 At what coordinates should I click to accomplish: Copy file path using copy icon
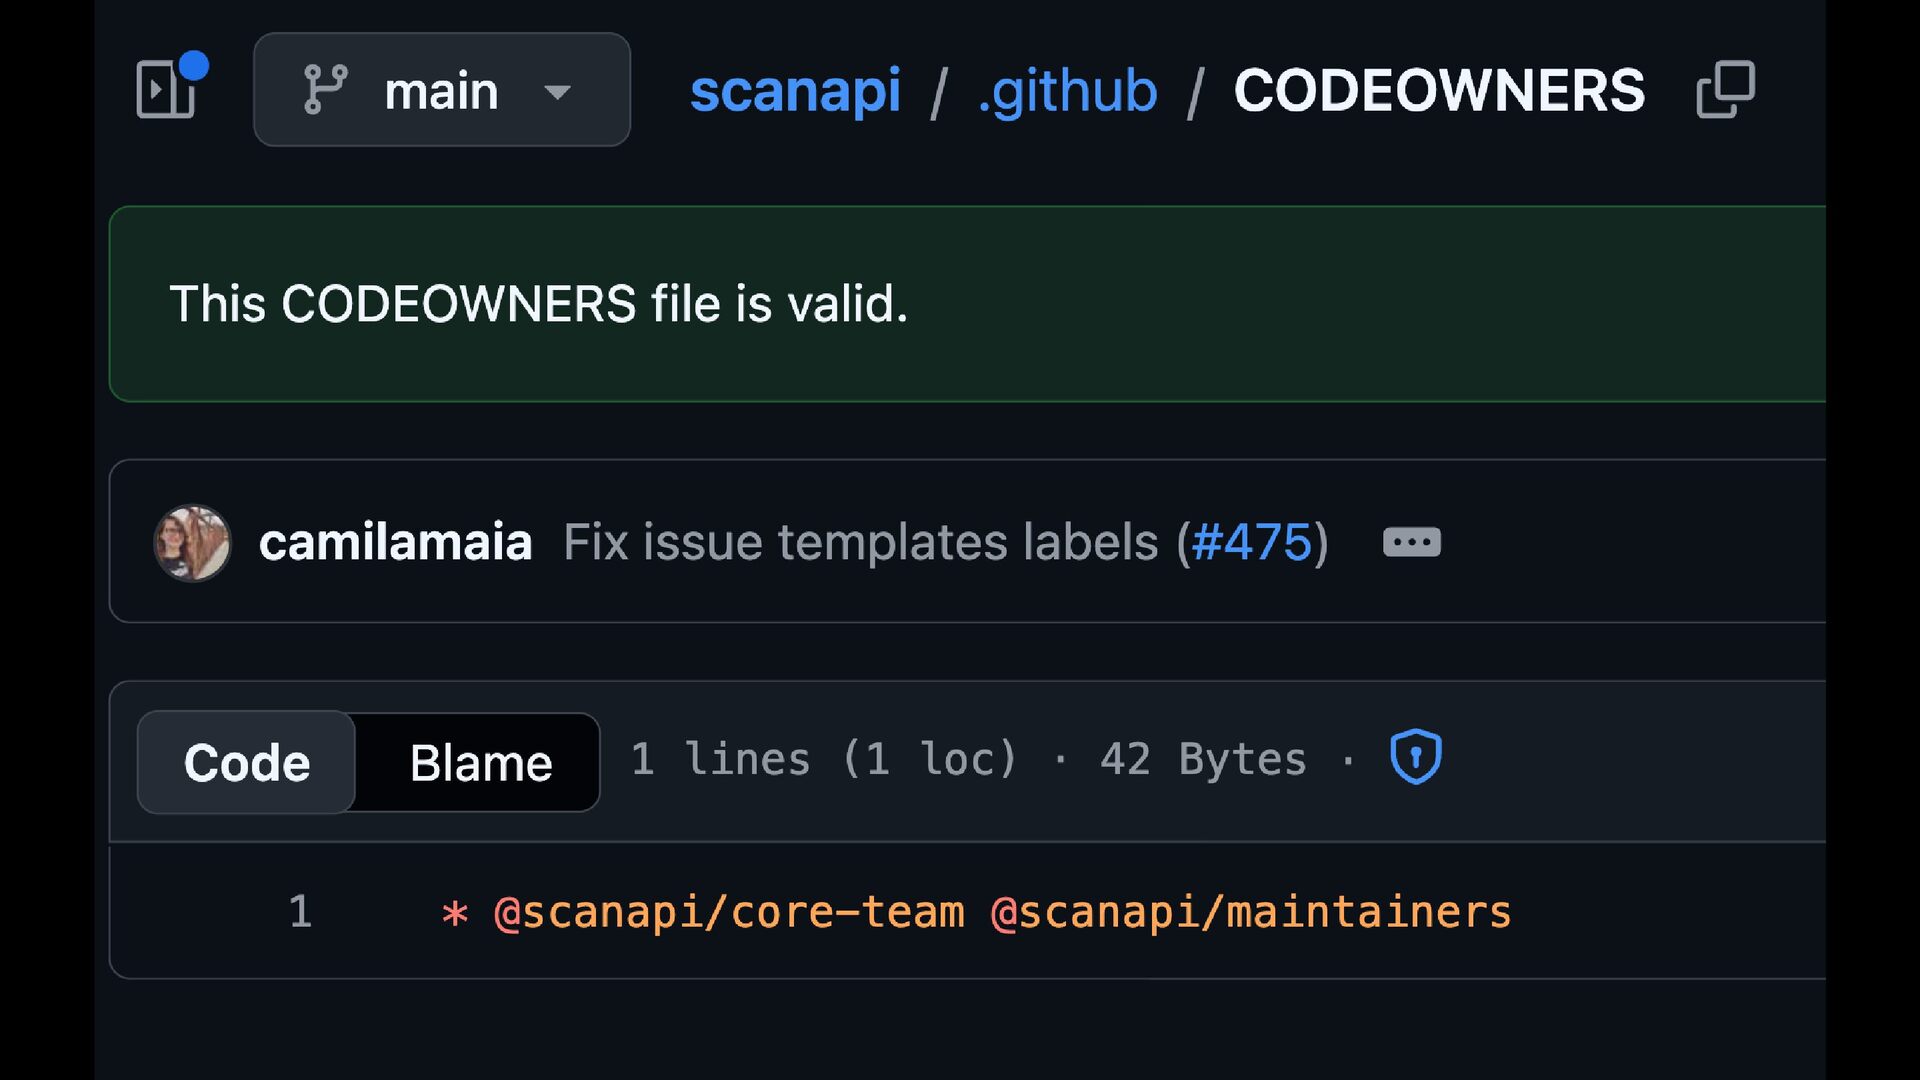point(1726,90)
